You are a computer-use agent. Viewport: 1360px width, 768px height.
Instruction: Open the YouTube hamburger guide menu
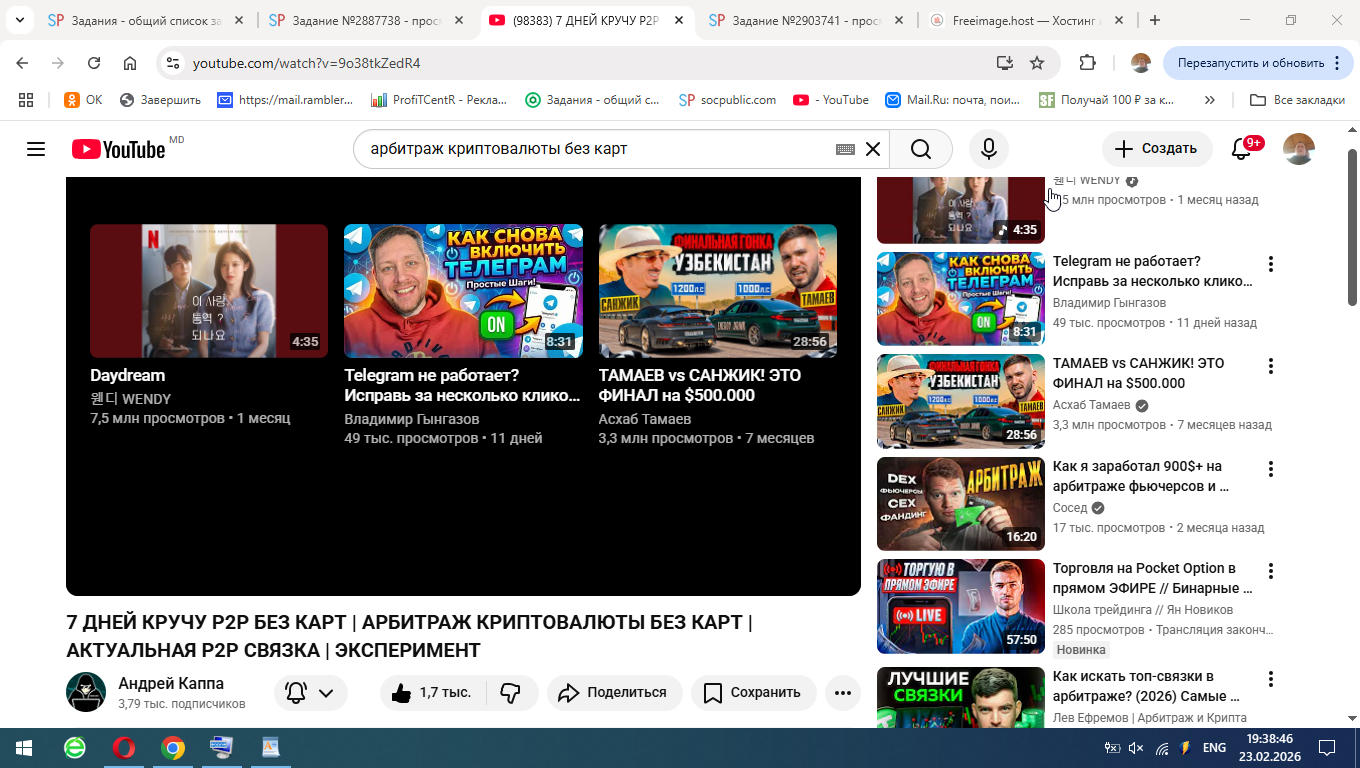coord(36,149)
